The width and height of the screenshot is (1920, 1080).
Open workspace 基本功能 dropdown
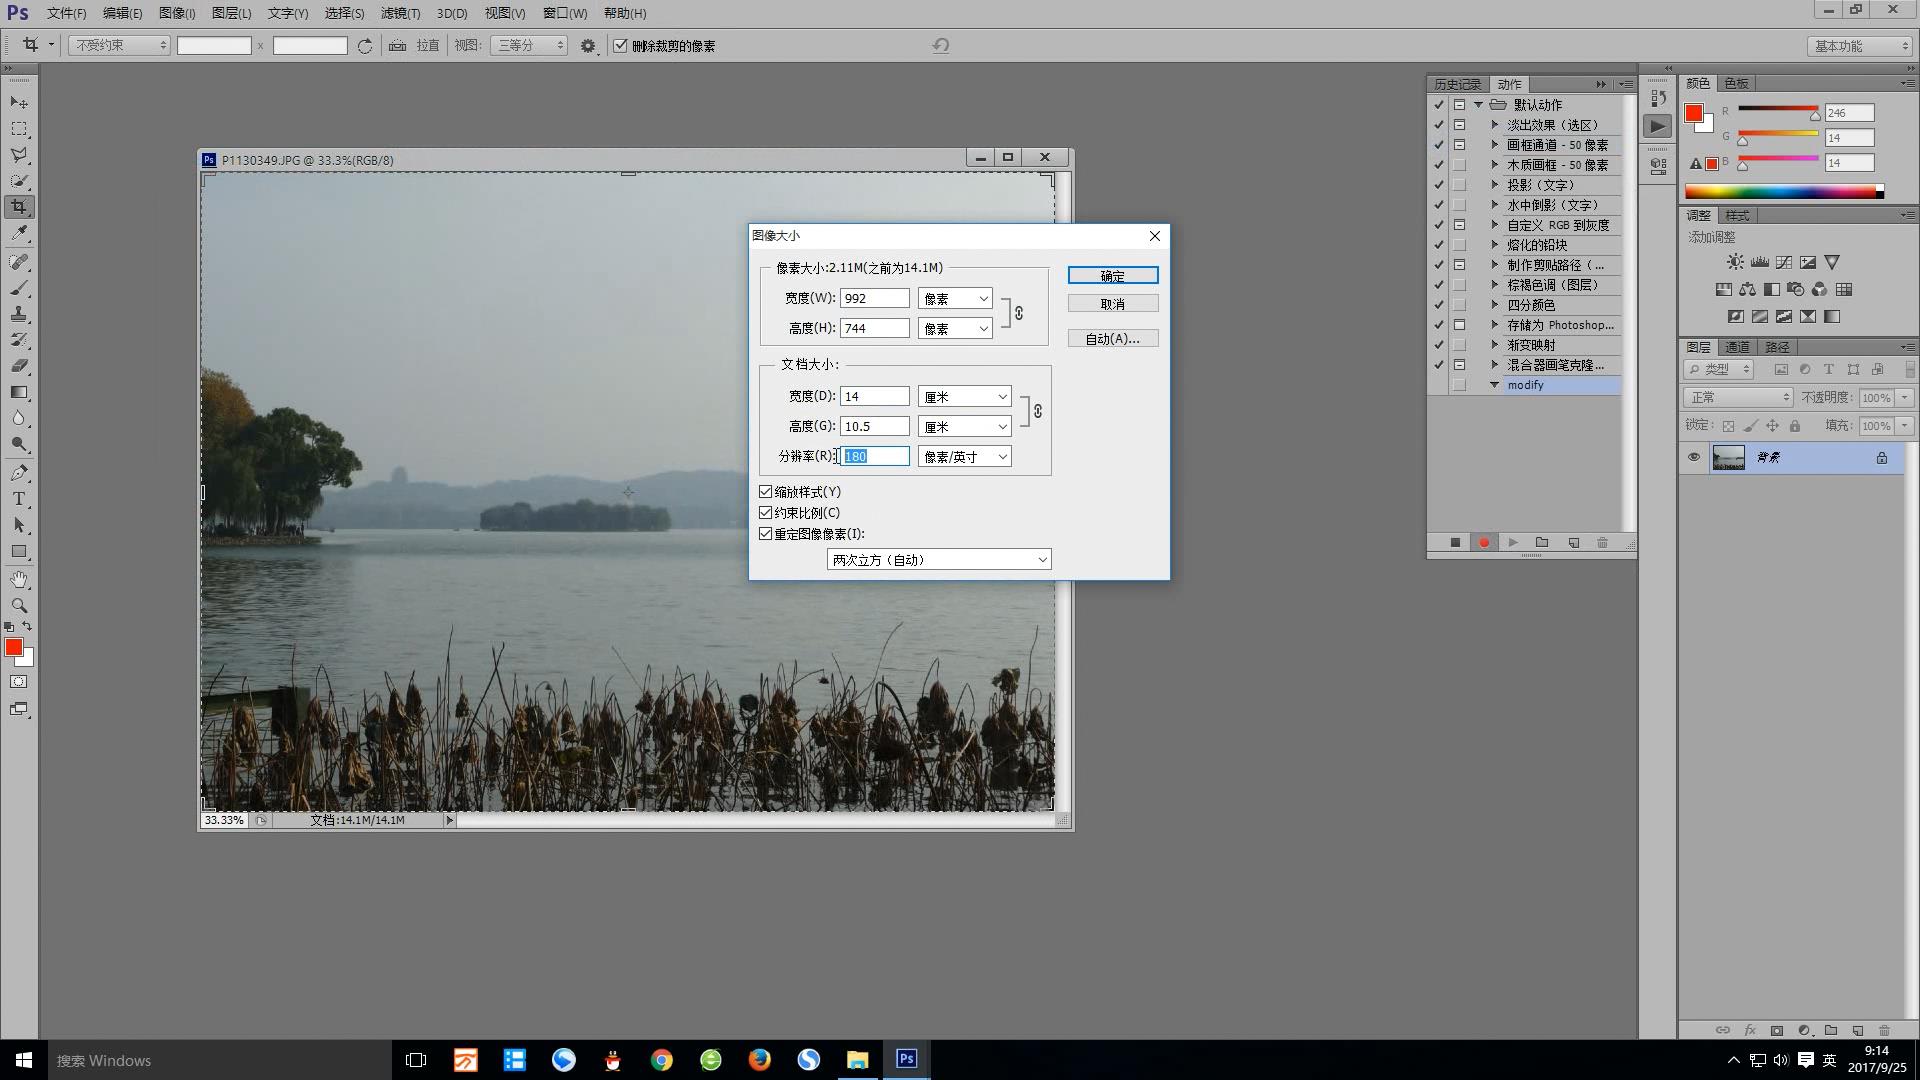point(1860,46)
